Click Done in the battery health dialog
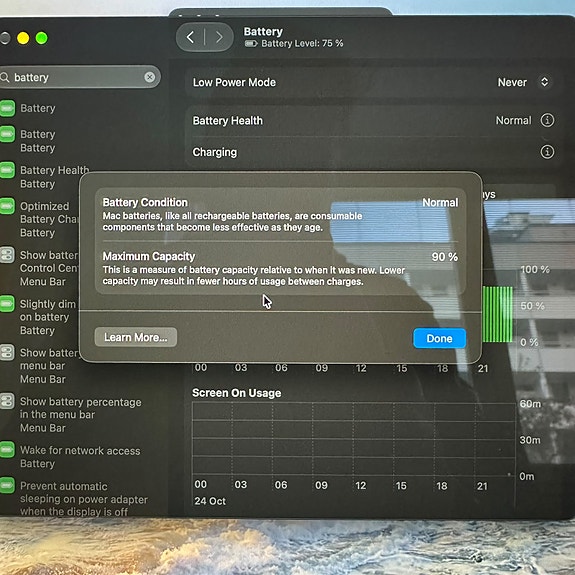 tap(439, 338)
